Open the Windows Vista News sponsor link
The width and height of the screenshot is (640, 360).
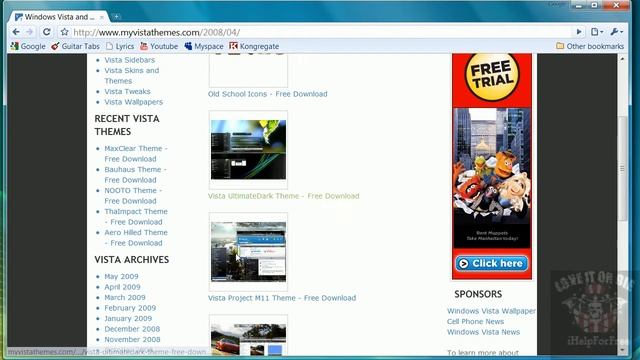(483, 332)
